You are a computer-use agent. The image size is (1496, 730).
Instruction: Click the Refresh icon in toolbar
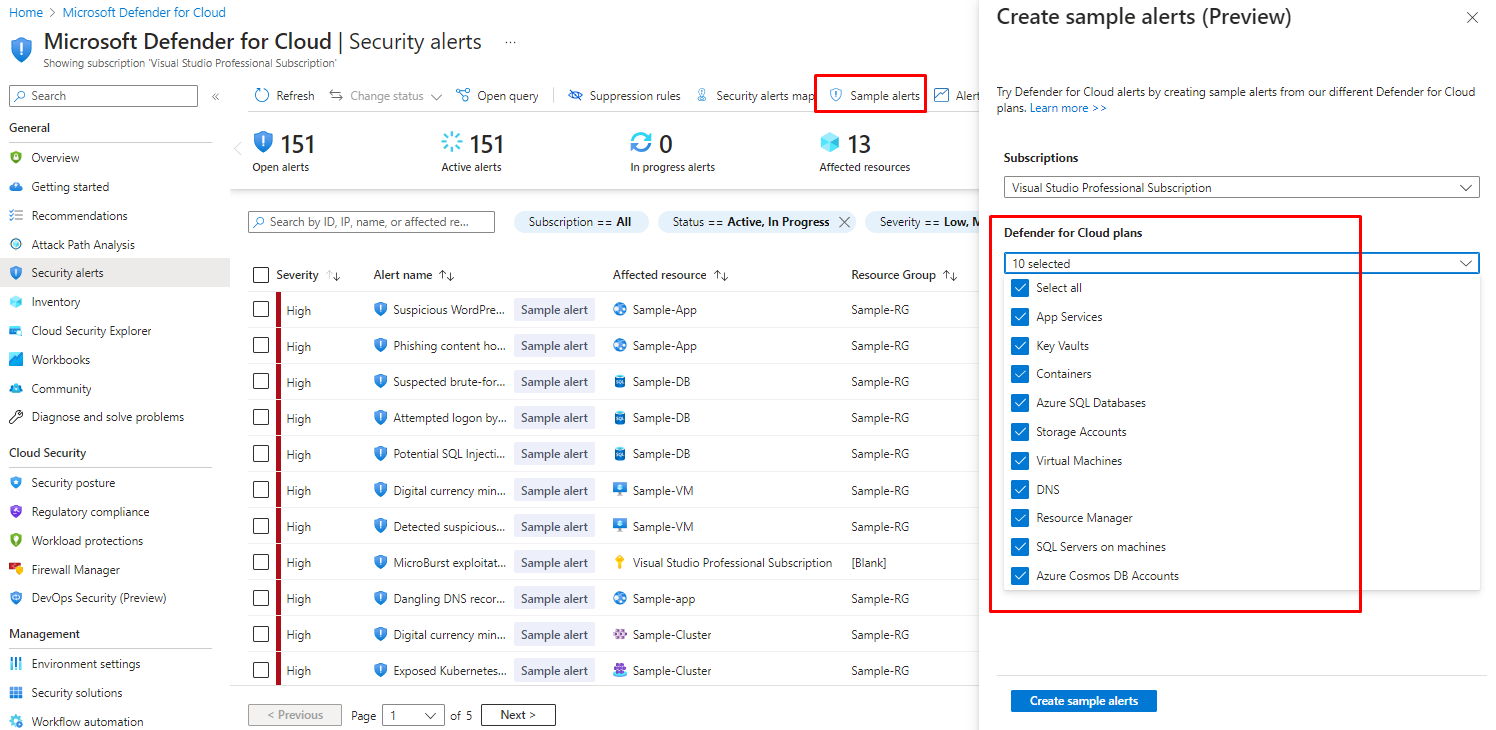point(262,96)
